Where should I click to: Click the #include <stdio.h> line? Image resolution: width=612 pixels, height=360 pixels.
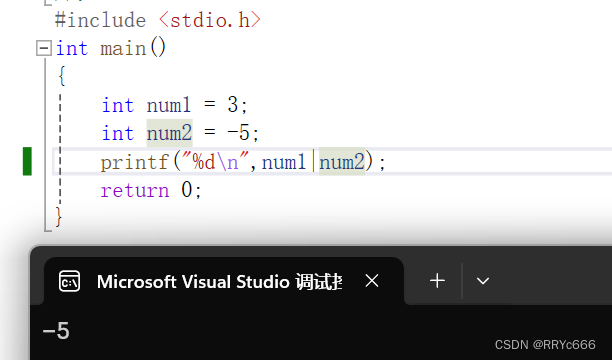click(158, 20)
